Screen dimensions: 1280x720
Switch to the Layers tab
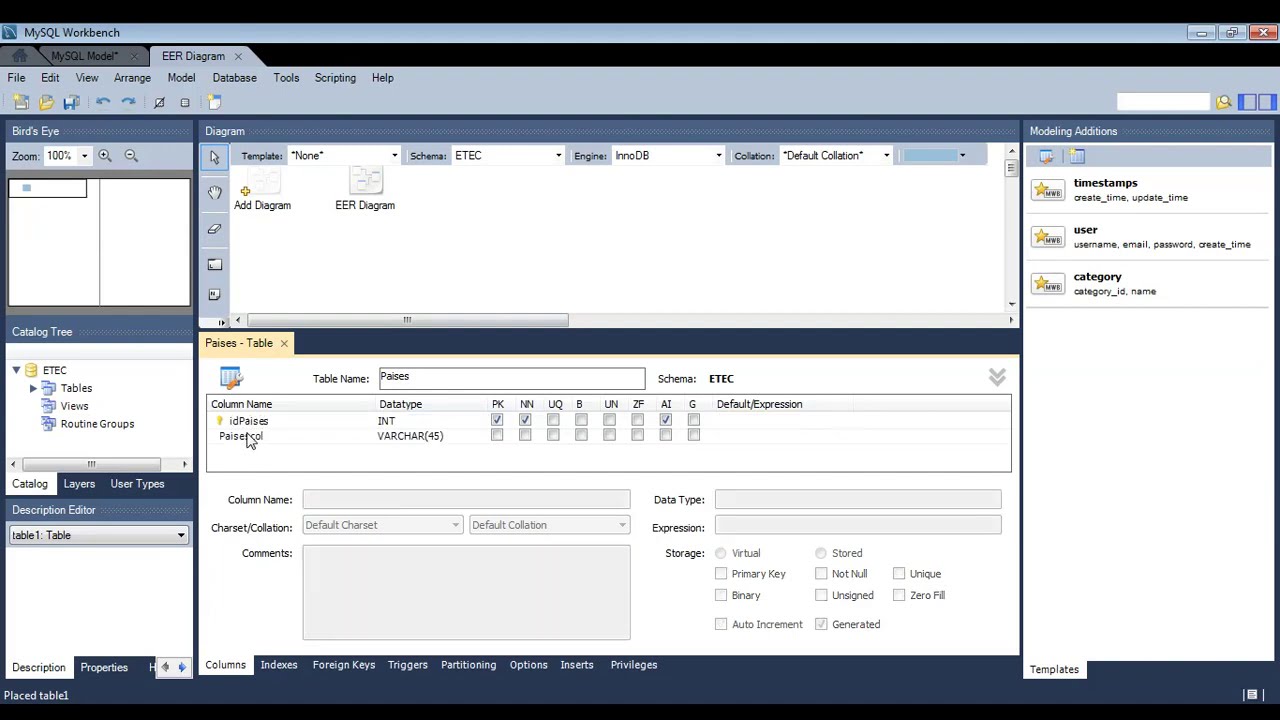79,484
